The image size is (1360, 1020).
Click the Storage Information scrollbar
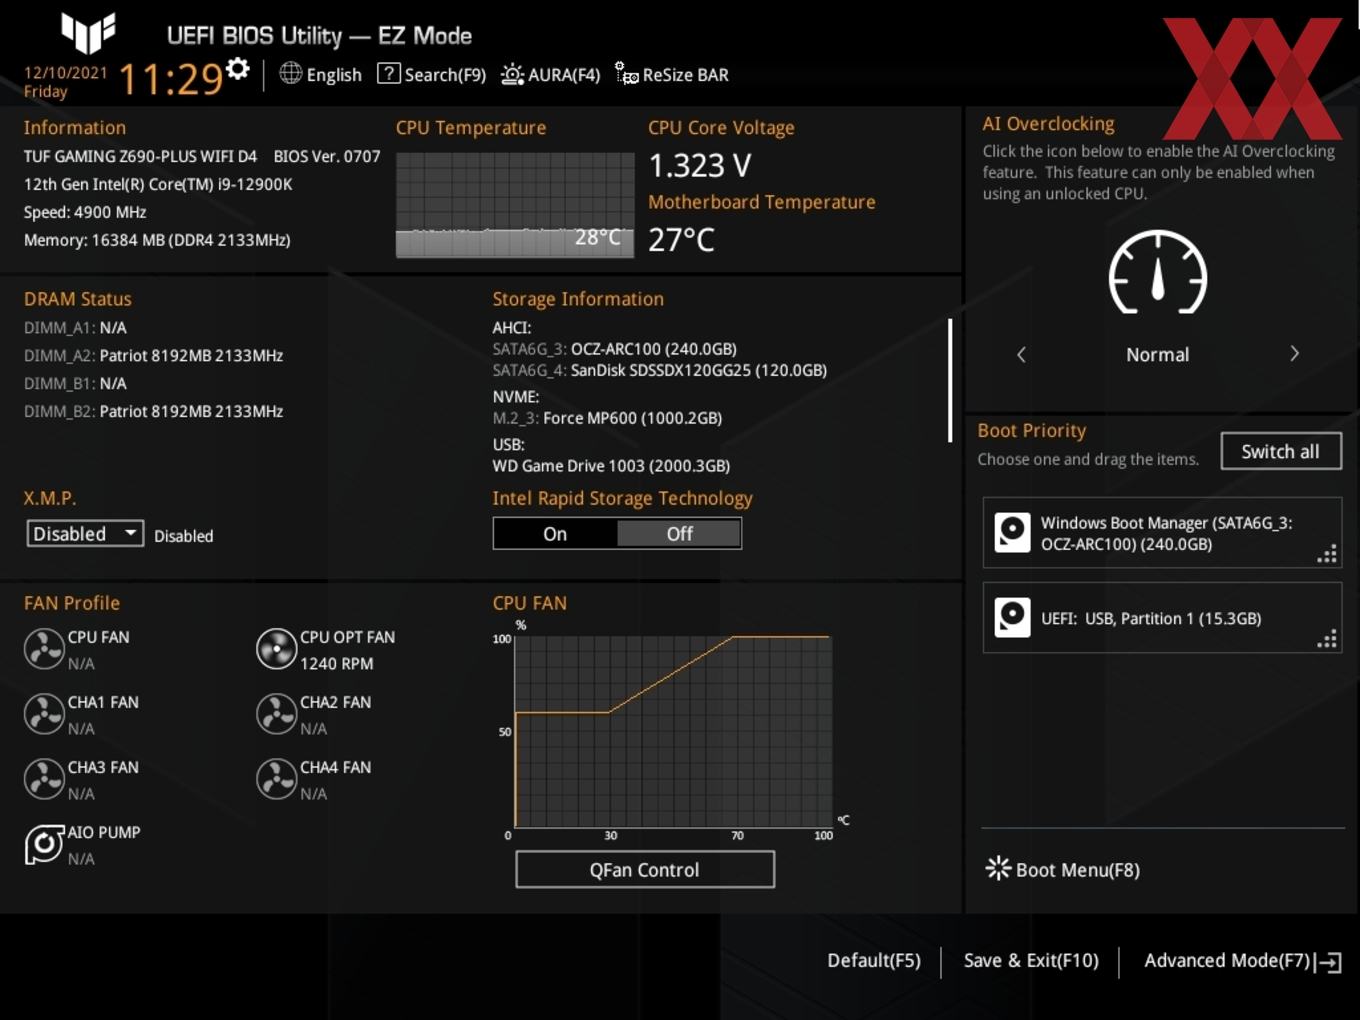point(950,380)
